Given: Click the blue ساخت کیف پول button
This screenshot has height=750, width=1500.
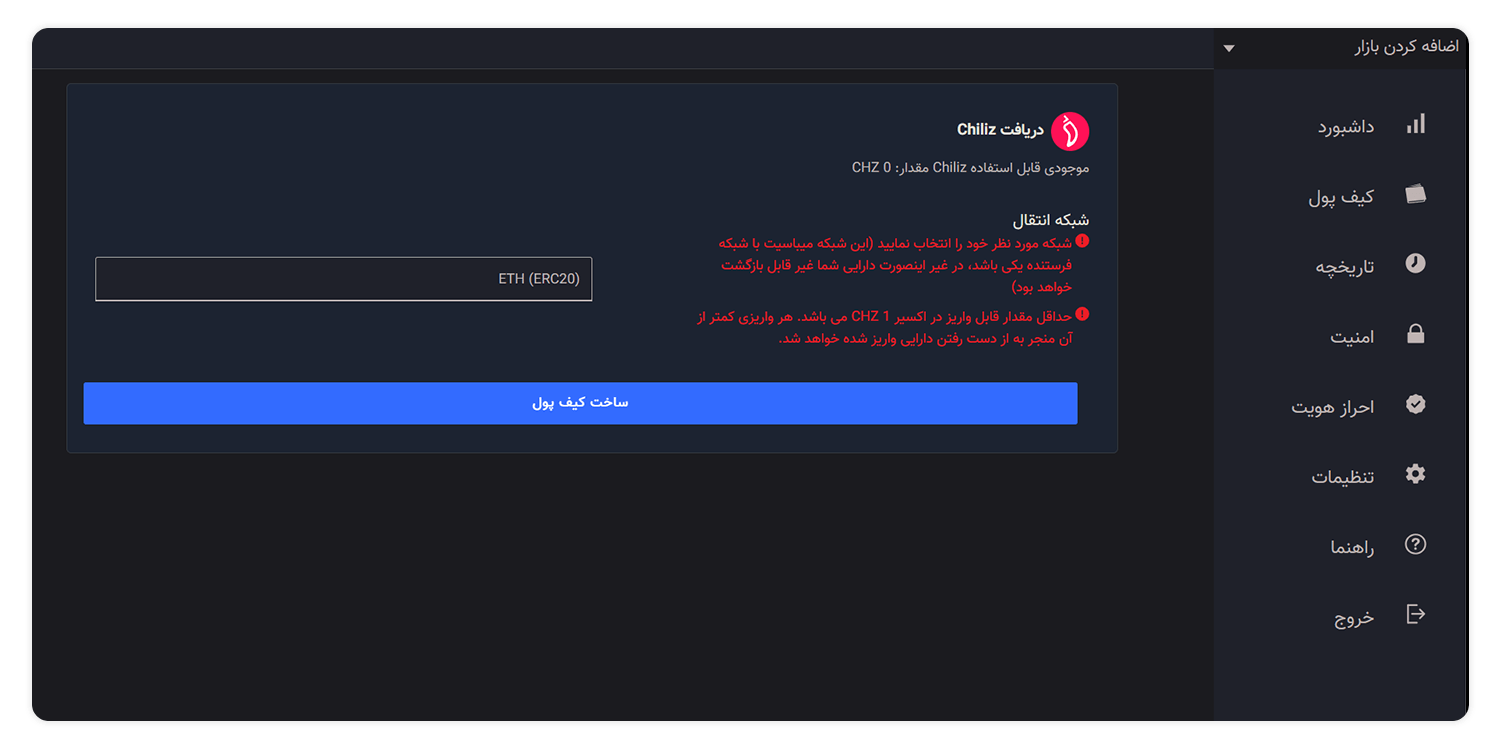Looking at the screenshot, I should 580,403.
